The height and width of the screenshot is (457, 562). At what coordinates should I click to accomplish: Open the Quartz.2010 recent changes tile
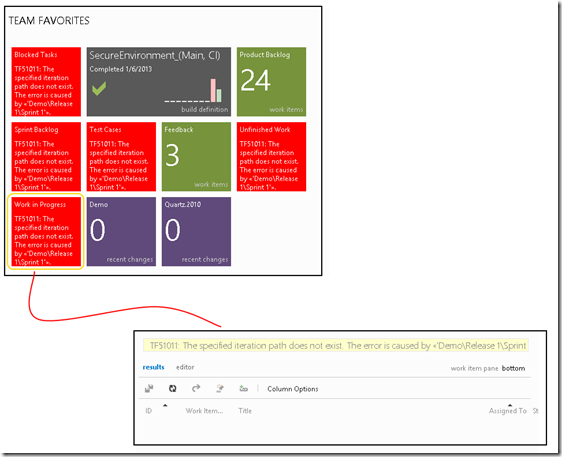[x=196, y=232]
